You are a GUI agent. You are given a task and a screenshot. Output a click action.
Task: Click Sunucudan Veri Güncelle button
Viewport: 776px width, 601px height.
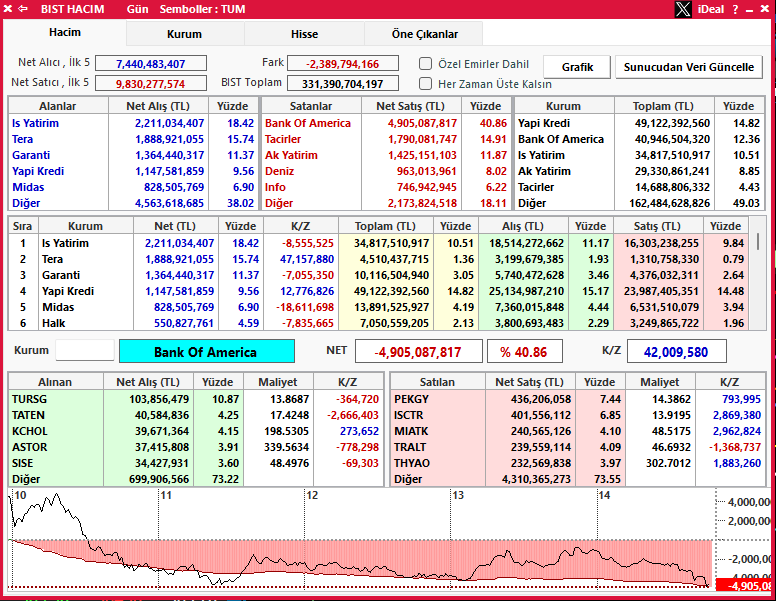[x=688, y=67]
